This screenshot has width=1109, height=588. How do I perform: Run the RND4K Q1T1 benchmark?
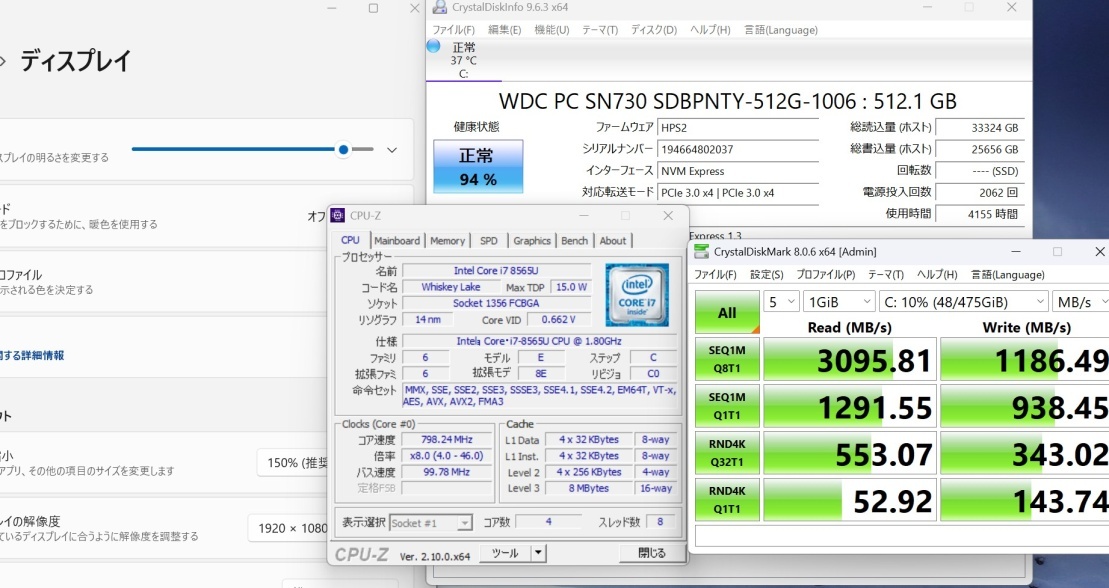point(727,500)
